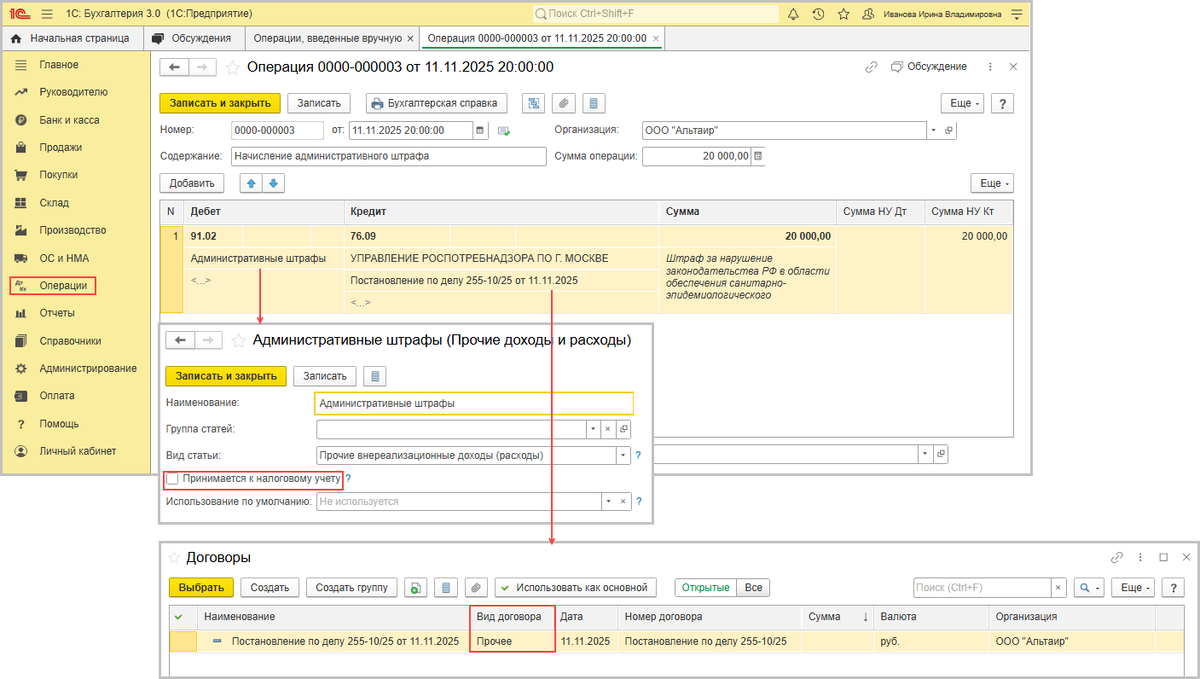Open search options dropdown in Договоры

tap(1090, 588)
